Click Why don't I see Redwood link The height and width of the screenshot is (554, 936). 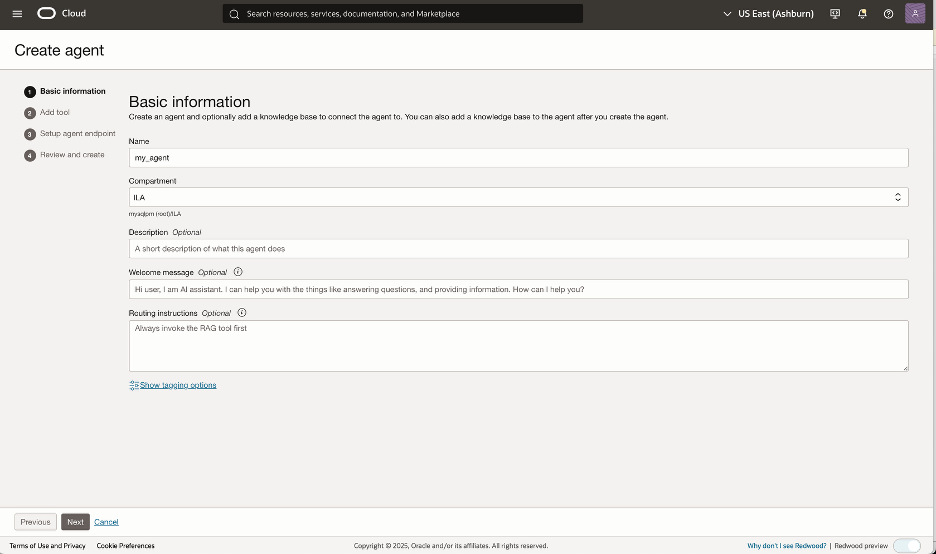[787, 546]
